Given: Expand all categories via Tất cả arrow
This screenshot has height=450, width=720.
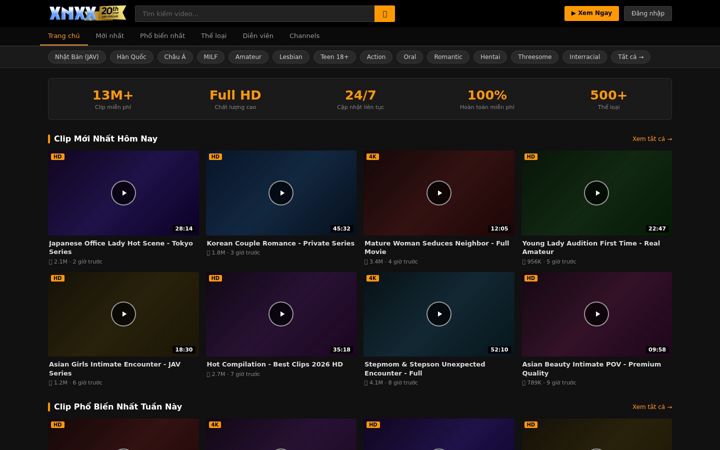Looking at the screenshot, I should click(x=630, y=57).
